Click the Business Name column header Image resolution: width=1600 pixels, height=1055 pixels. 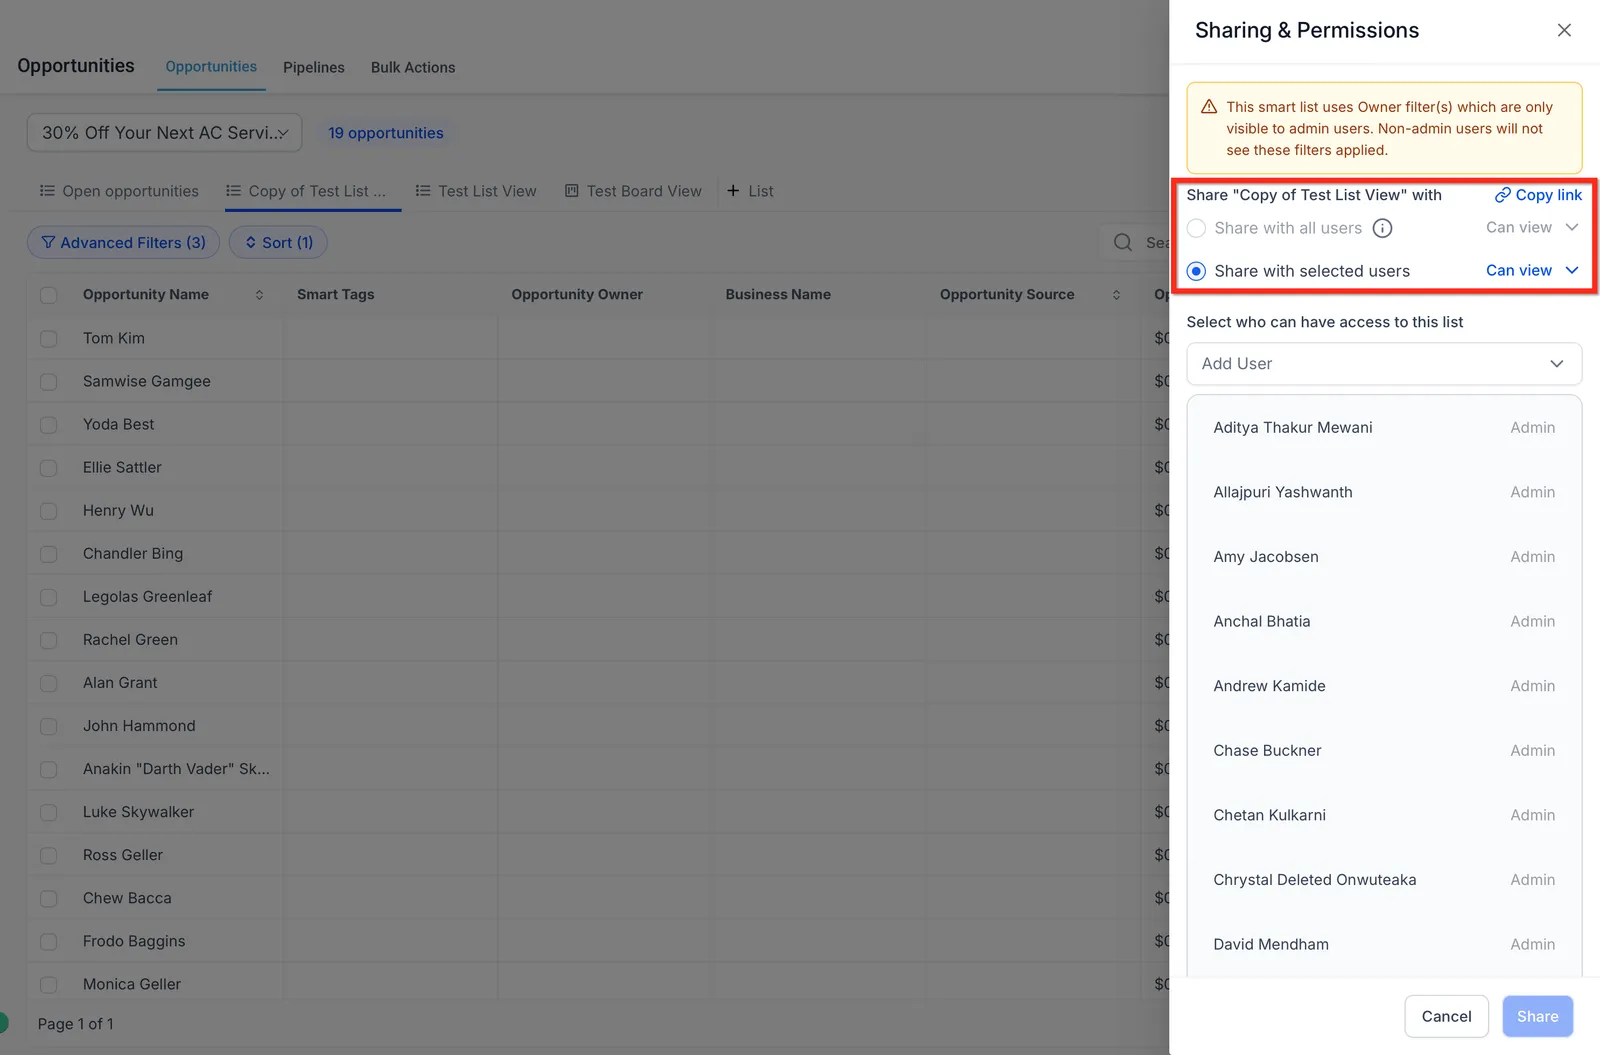(x=778, y=294)
